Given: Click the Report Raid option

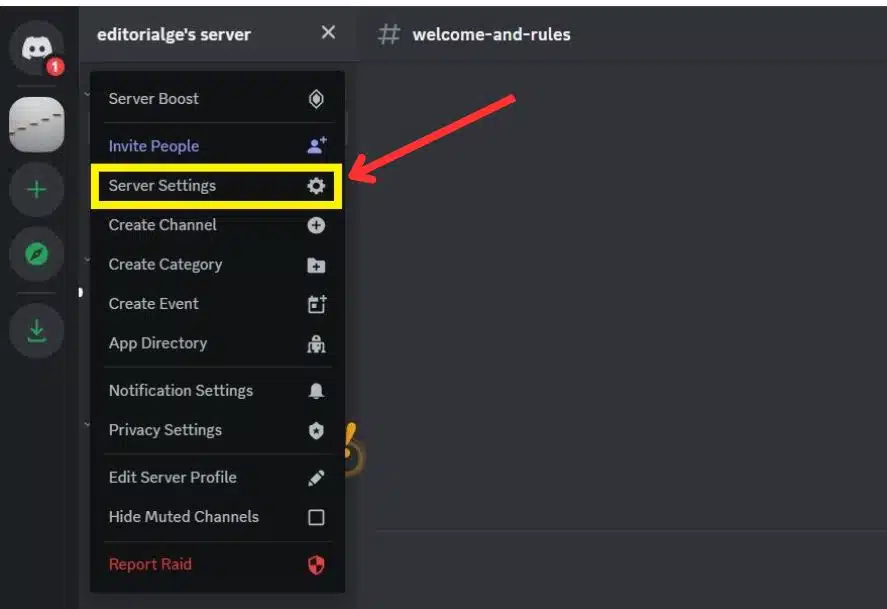Looking at the screenshot, I should point(148,563).
